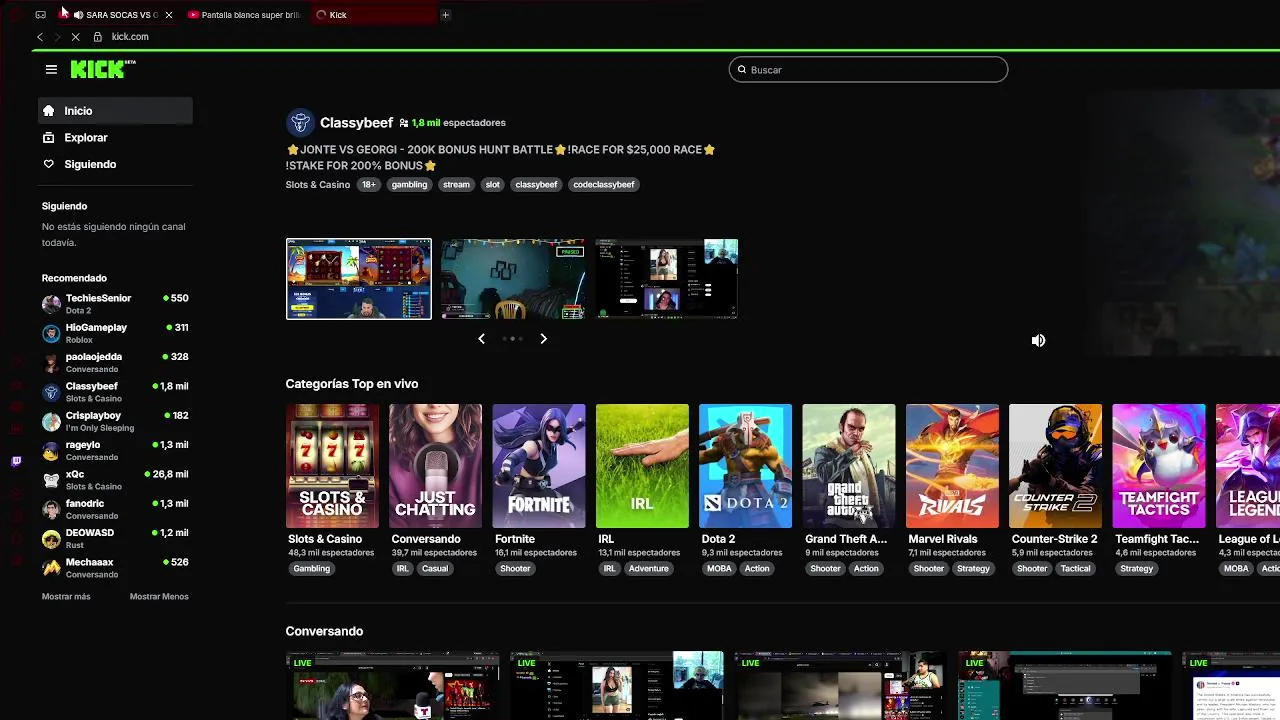Click the Twitch icon in browser sidebar
This screenshot has width=1280, height=720.
click(16, 461)
